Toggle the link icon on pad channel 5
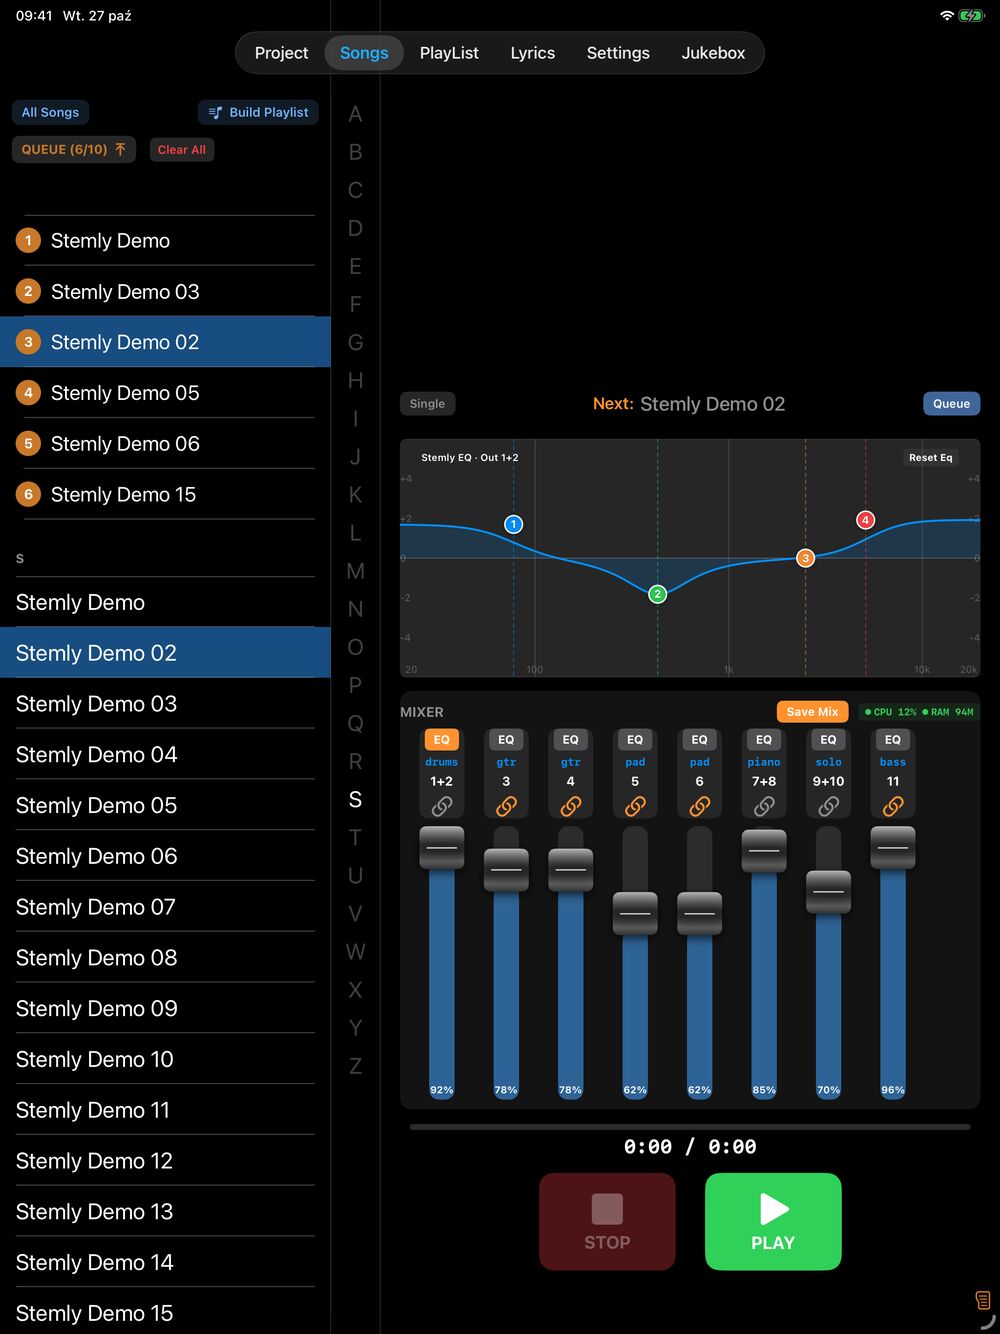The height and width of the screenshot is (1334, 1000). pyautogui.click(x=635, y=806)
